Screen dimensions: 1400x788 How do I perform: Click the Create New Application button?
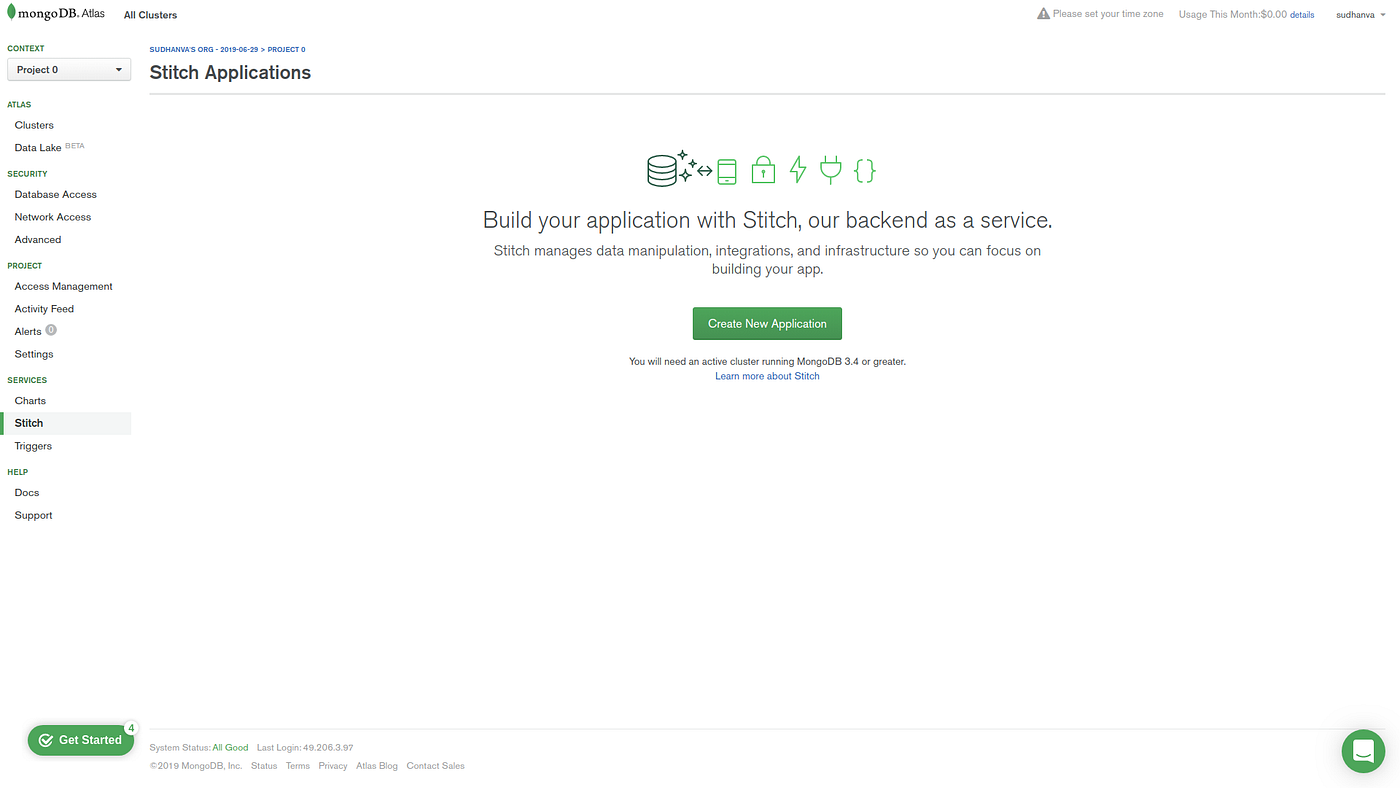click(x=767, y=323)
